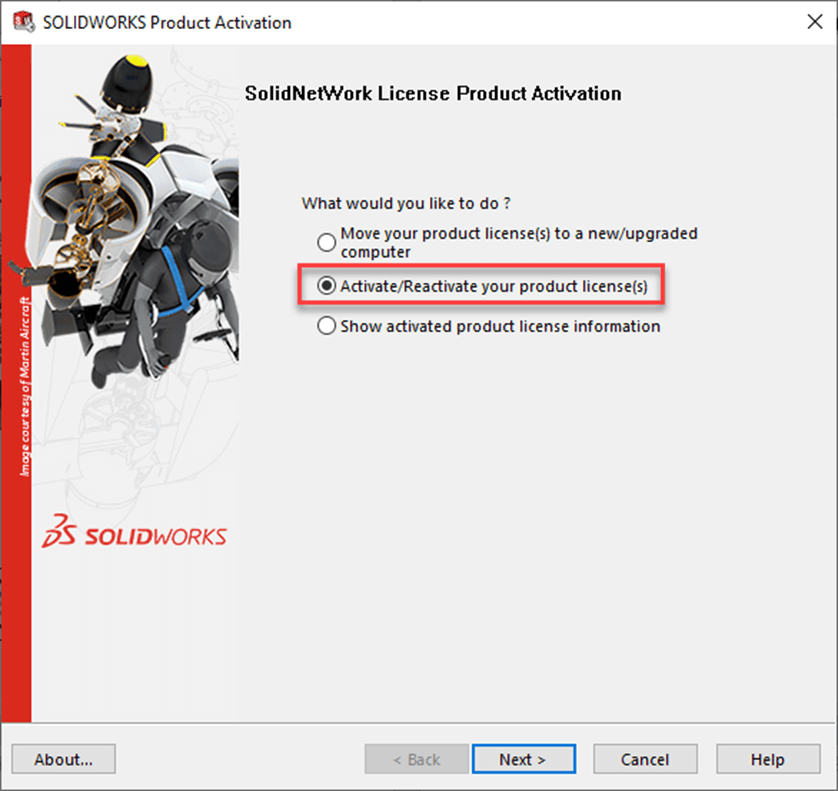Select Show activated product license information
The image size is (838, 791).
click(x=326, y=326)
